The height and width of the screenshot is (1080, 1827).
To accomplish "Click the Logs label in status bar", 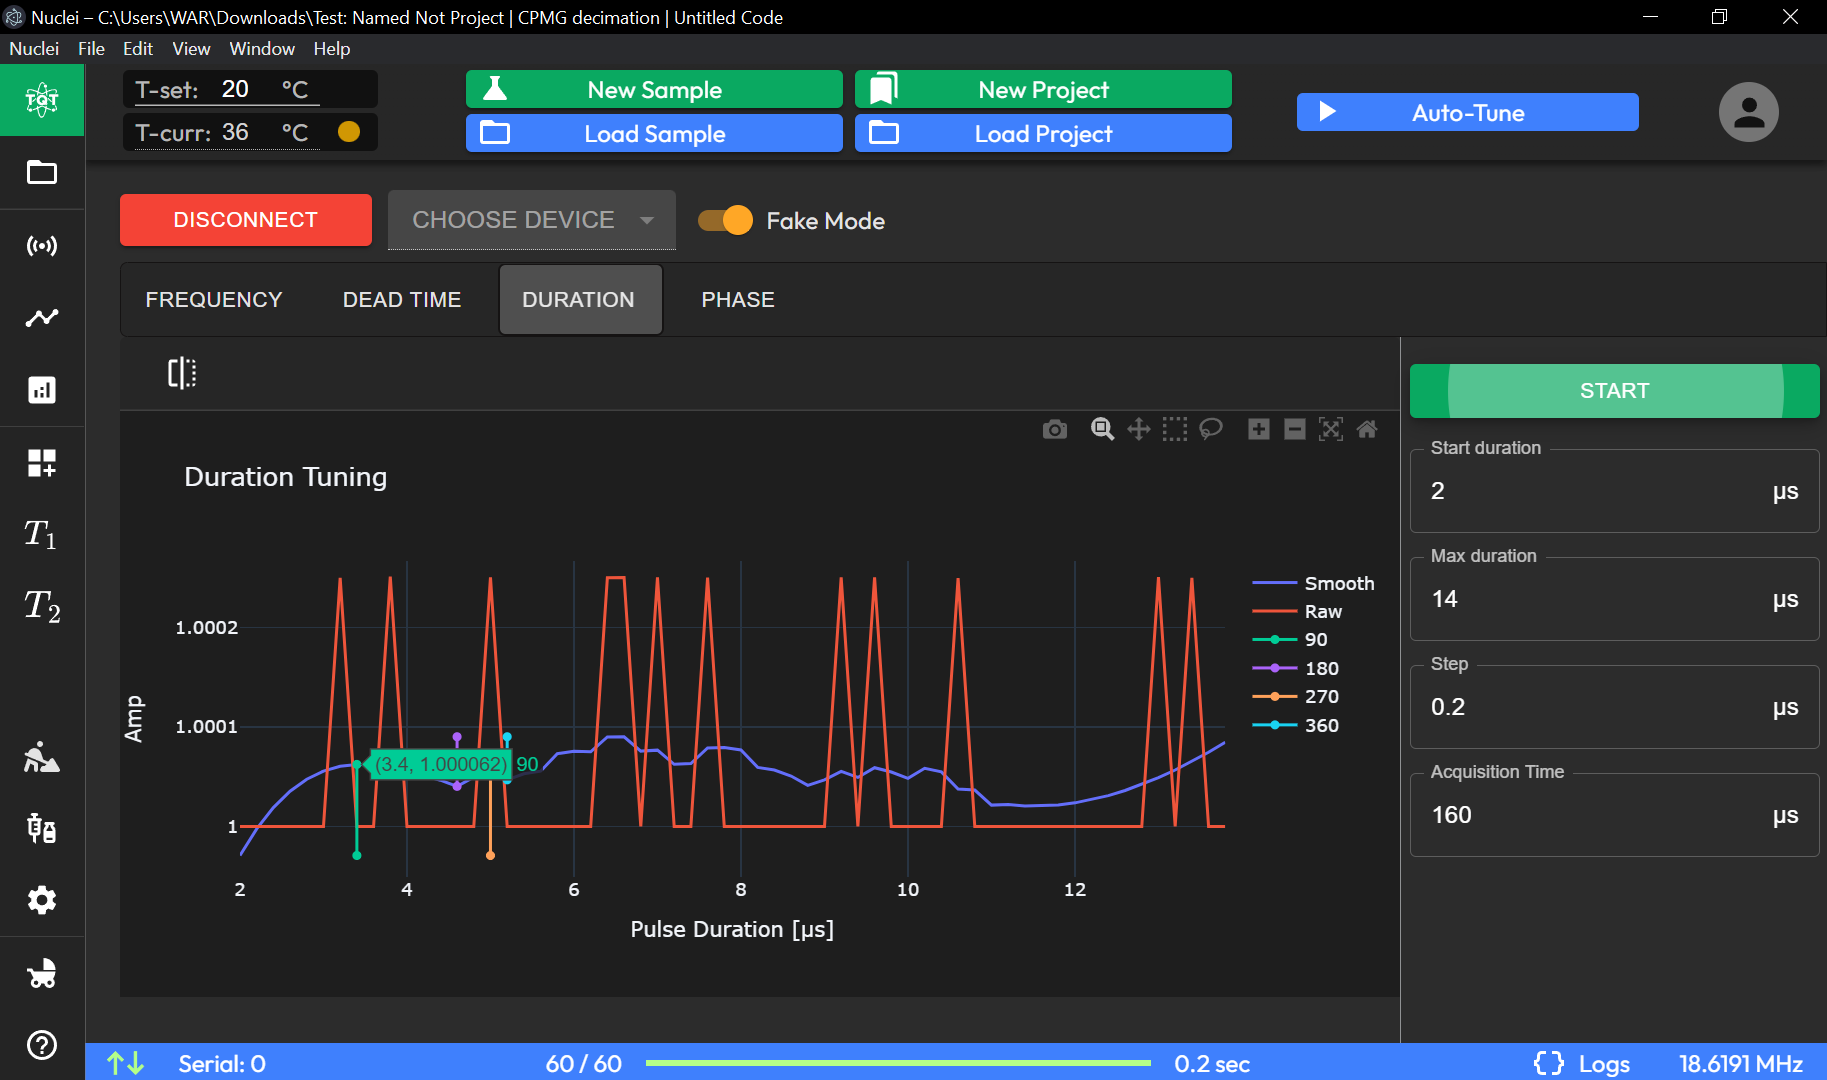I will (1604, 1064).
